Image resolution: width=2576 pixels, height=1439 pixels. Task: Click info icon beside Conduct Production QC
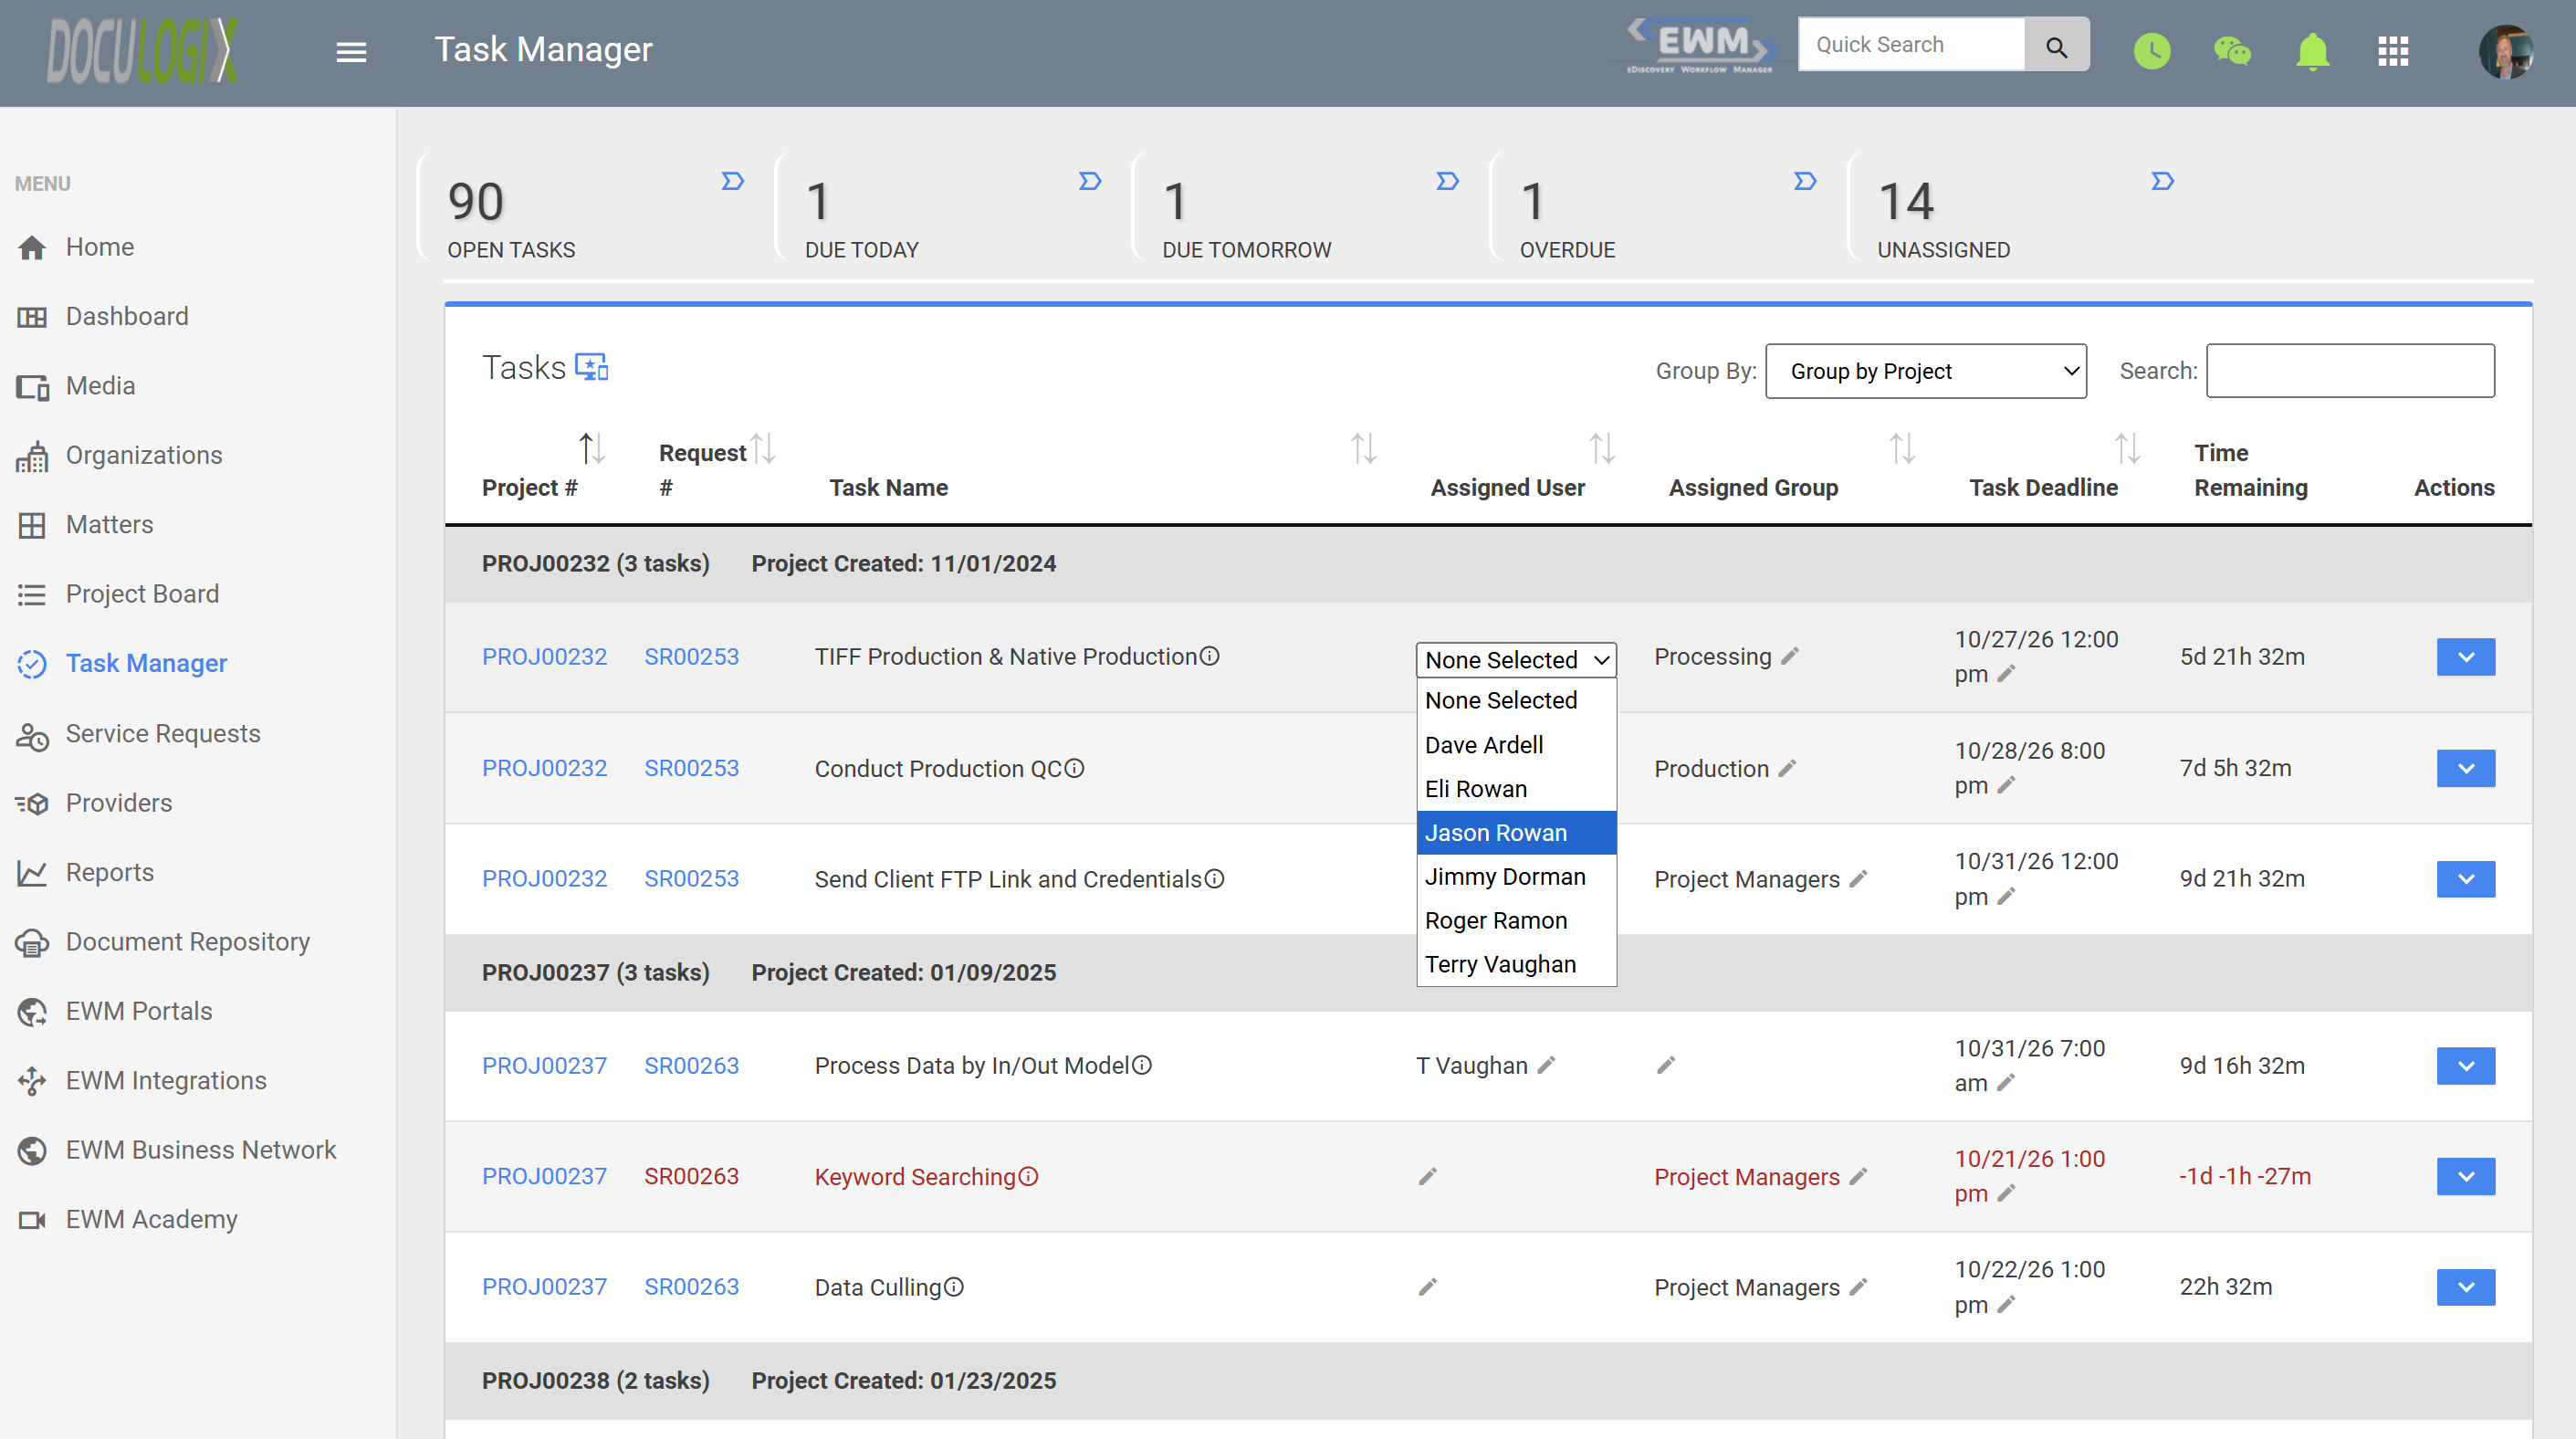pos(1074,768)
